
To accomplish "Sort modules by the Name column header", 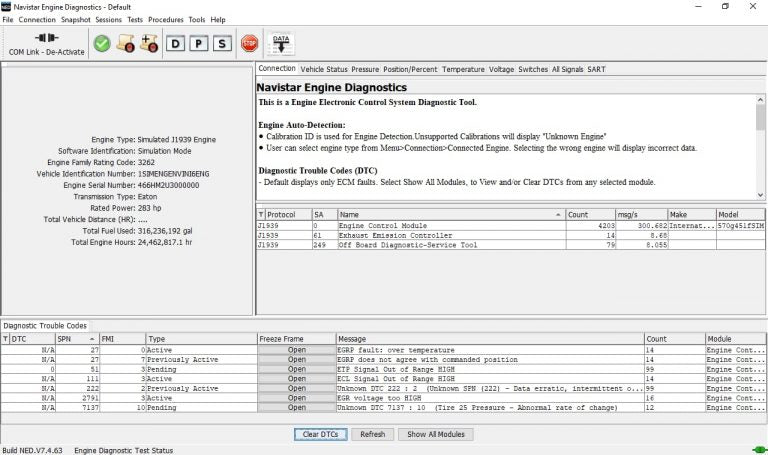I will 450,214.
